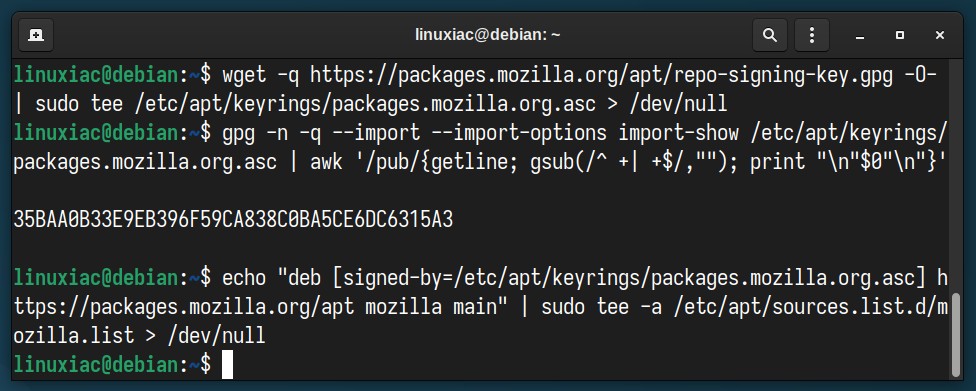This screenshot has height=391, width=976.
Task: Click the last empty linuxiac@debian prompt
Action: coord(112,364)
